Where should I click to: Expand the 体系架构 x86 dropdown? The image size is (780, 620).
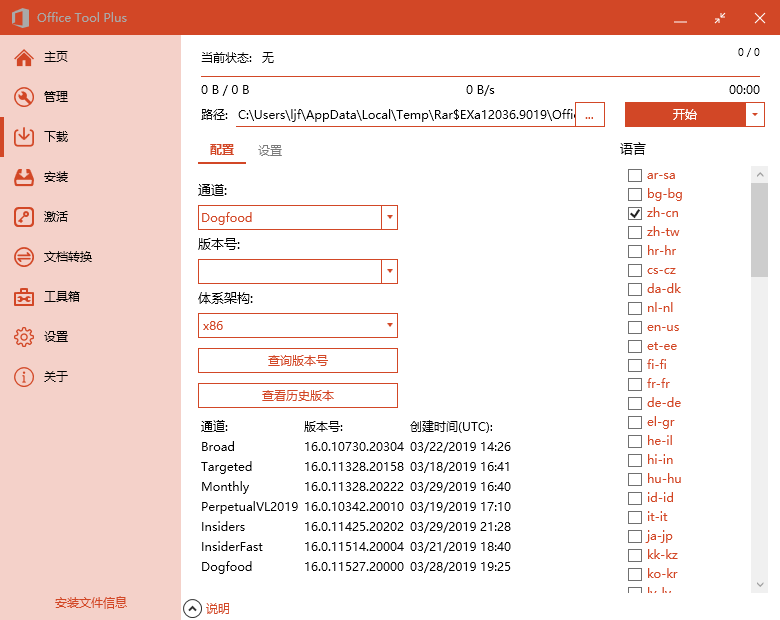(x=389, y=325)
